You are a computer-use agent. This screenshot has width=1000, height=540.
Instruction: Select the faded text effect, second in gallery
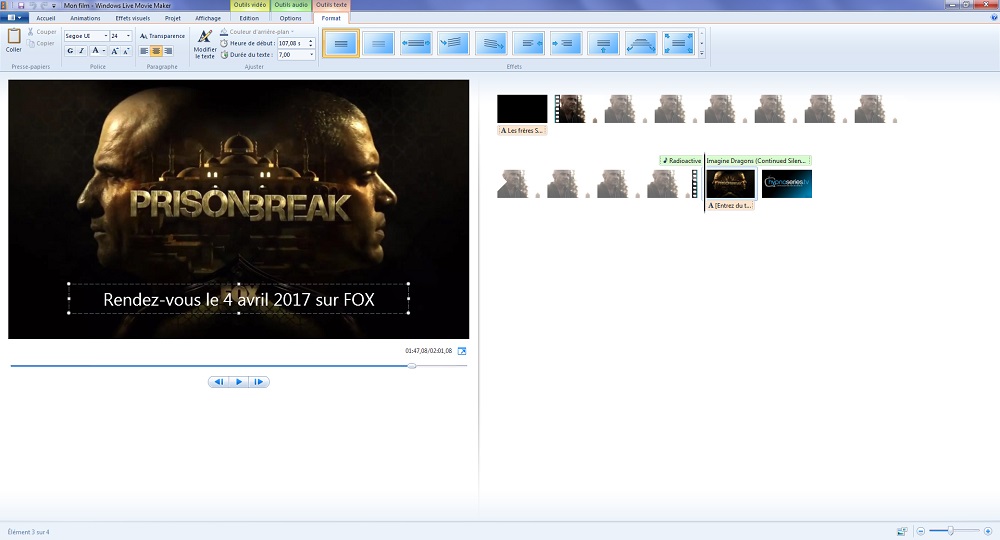point(378,43)
